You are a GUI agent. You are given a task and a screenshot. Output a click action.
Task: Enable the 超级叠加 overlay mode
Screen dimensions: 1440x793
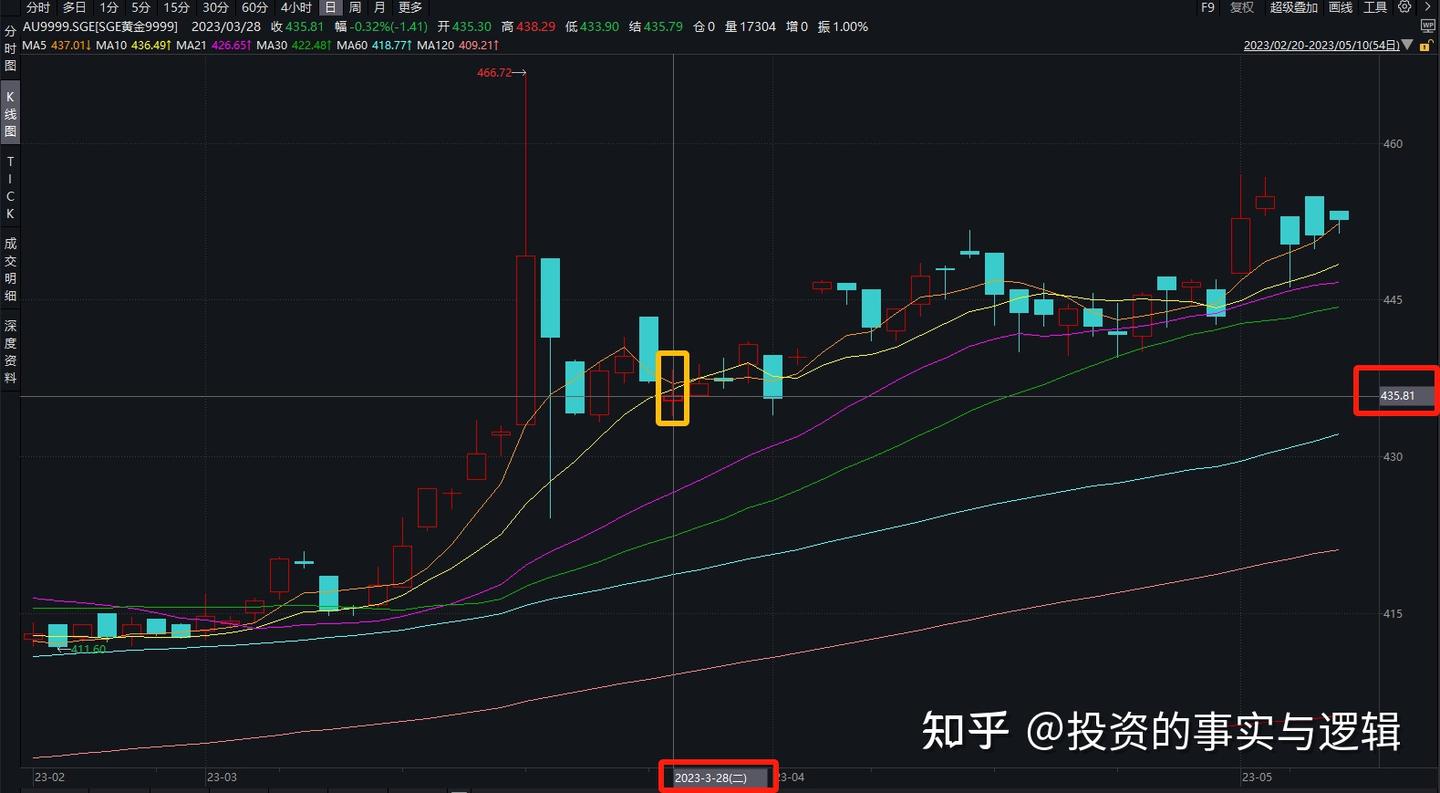(1295, 7)
